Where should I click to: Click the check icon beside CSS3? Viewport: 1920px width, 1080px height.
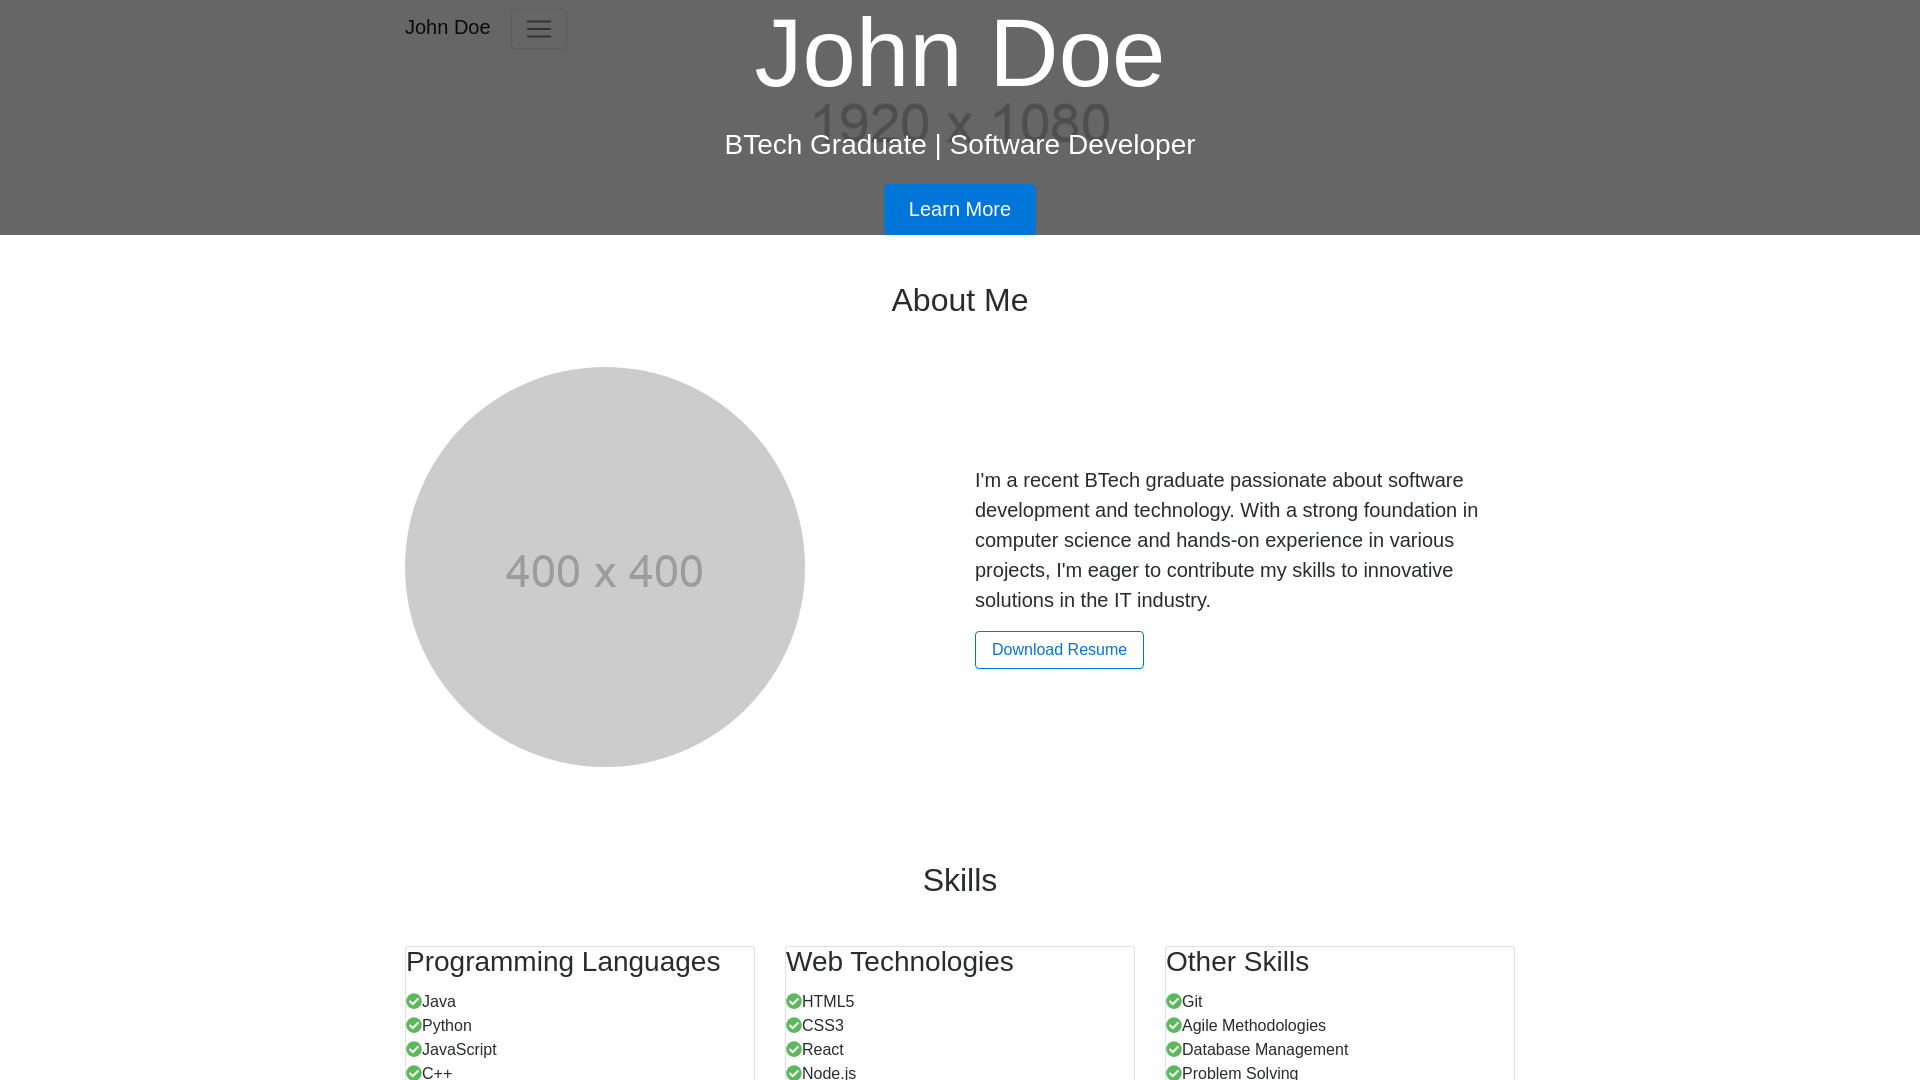tap(793, 1025)
